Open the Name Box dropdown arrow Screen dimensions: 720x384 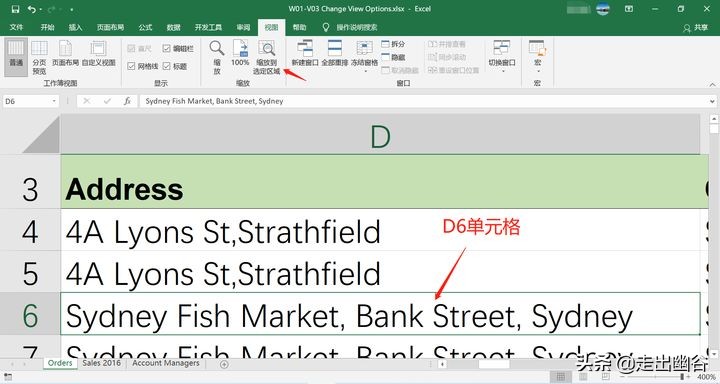pos(54,101)
